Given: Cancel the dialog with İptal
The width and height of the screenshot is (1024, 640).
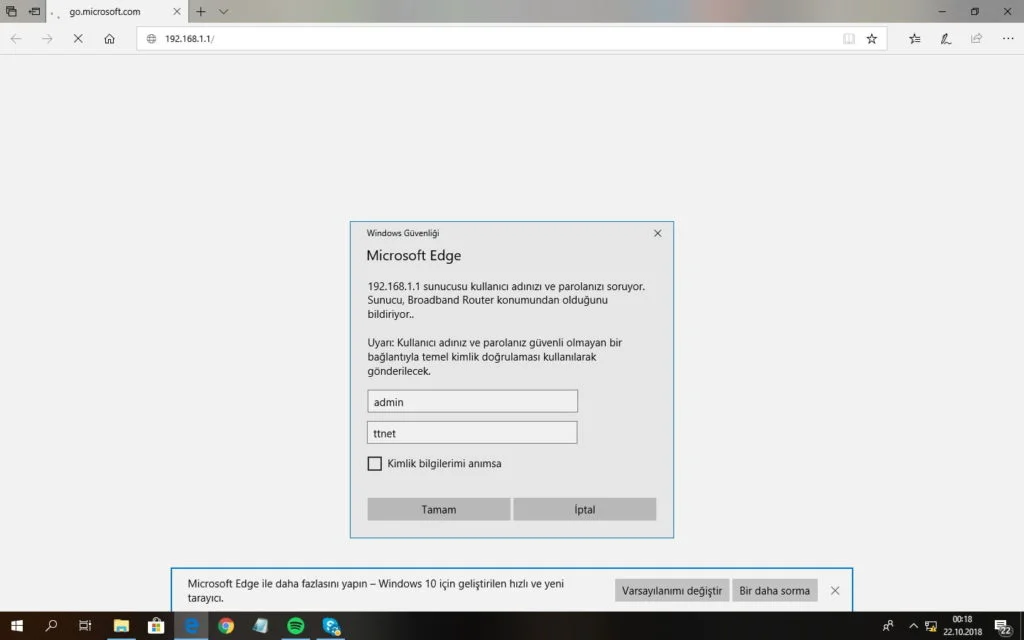Looking at the screenshot, I should pos(584,509).
